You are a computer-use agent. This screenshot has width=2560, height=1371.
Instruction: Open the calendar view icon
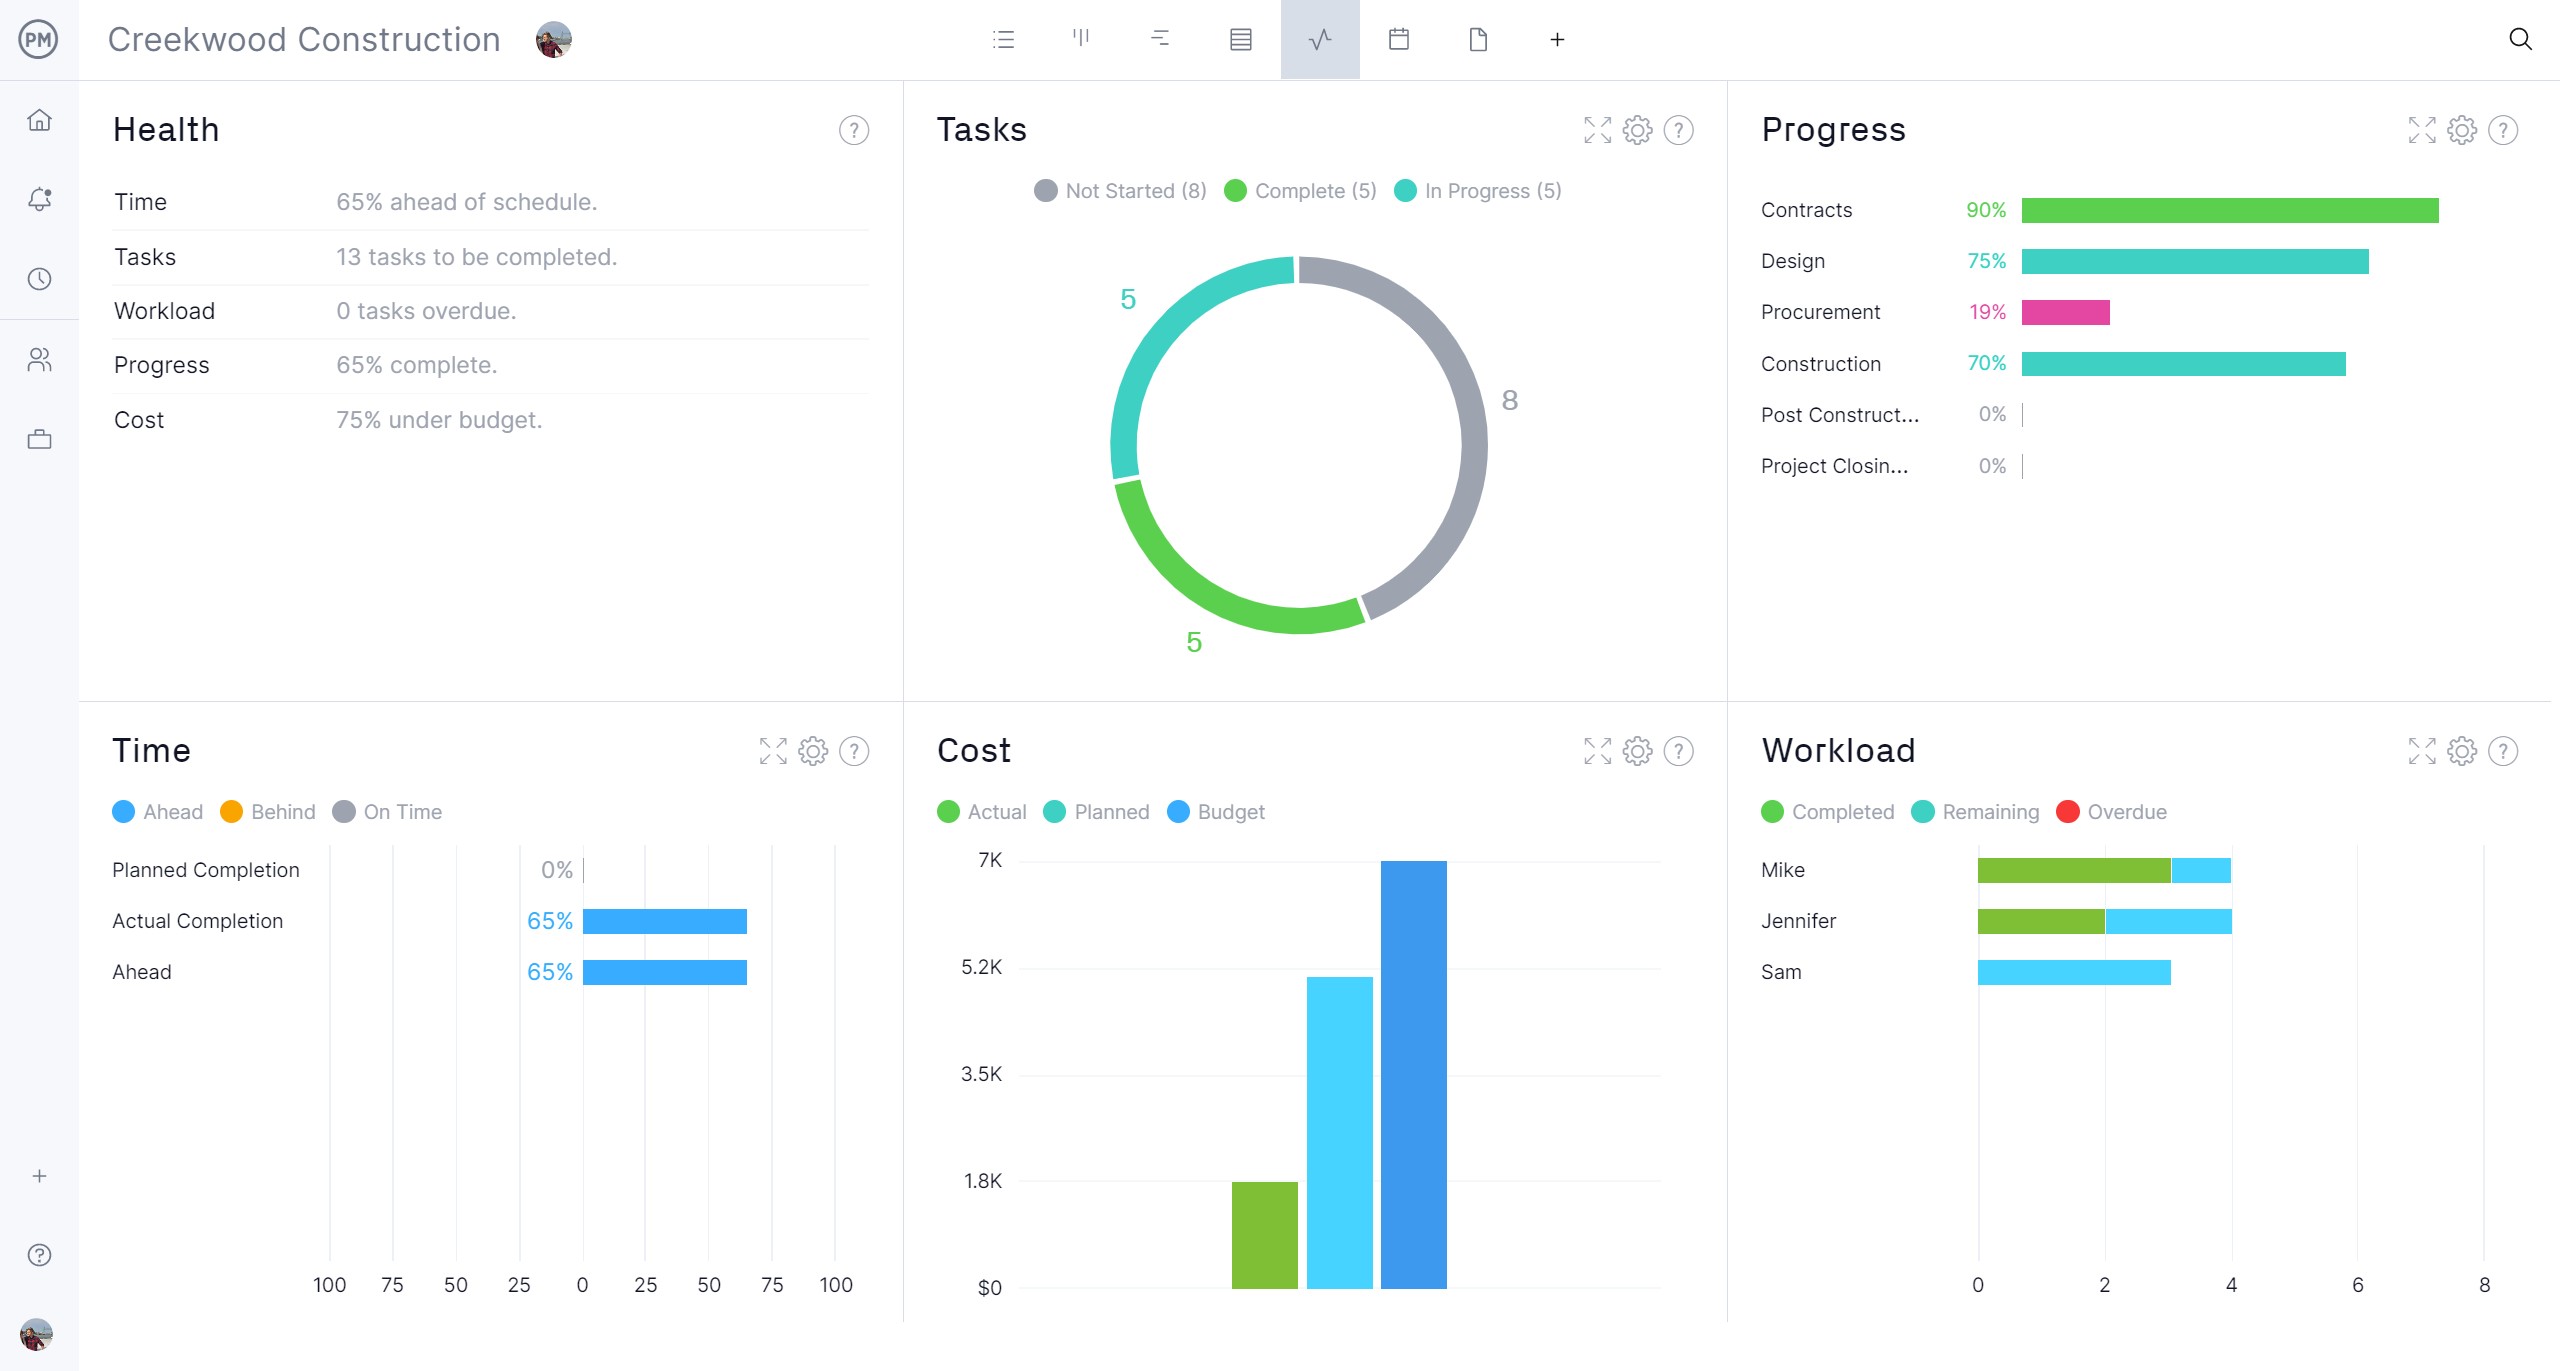pos(1397,37)
